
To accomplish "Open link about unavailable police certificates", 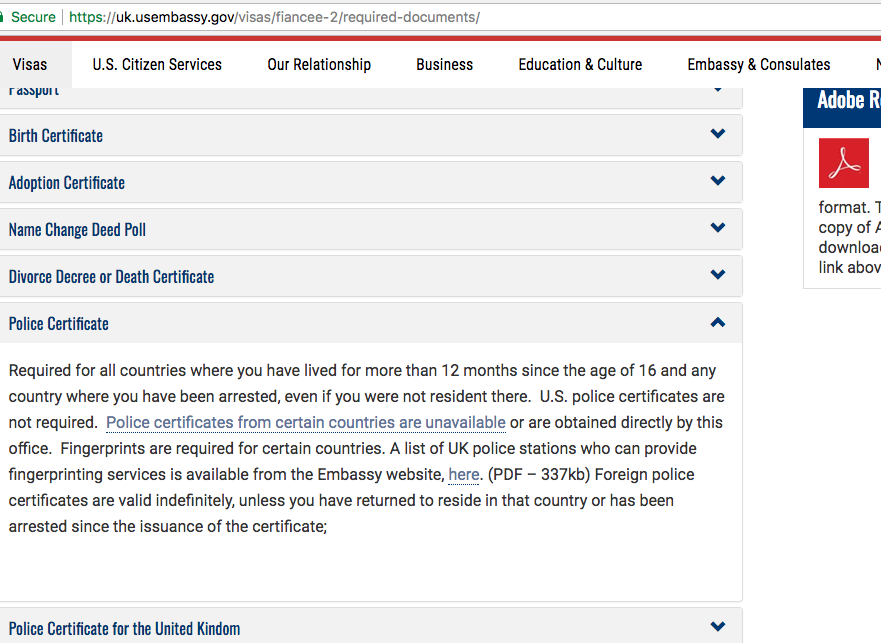I will 306,423.
